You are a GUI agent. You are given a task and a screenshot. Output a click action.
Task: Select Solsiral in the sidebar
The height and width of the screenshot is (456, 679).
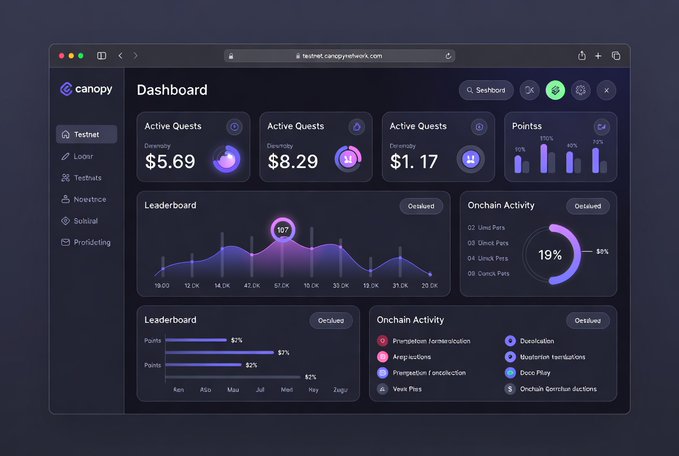click(79, 221)
